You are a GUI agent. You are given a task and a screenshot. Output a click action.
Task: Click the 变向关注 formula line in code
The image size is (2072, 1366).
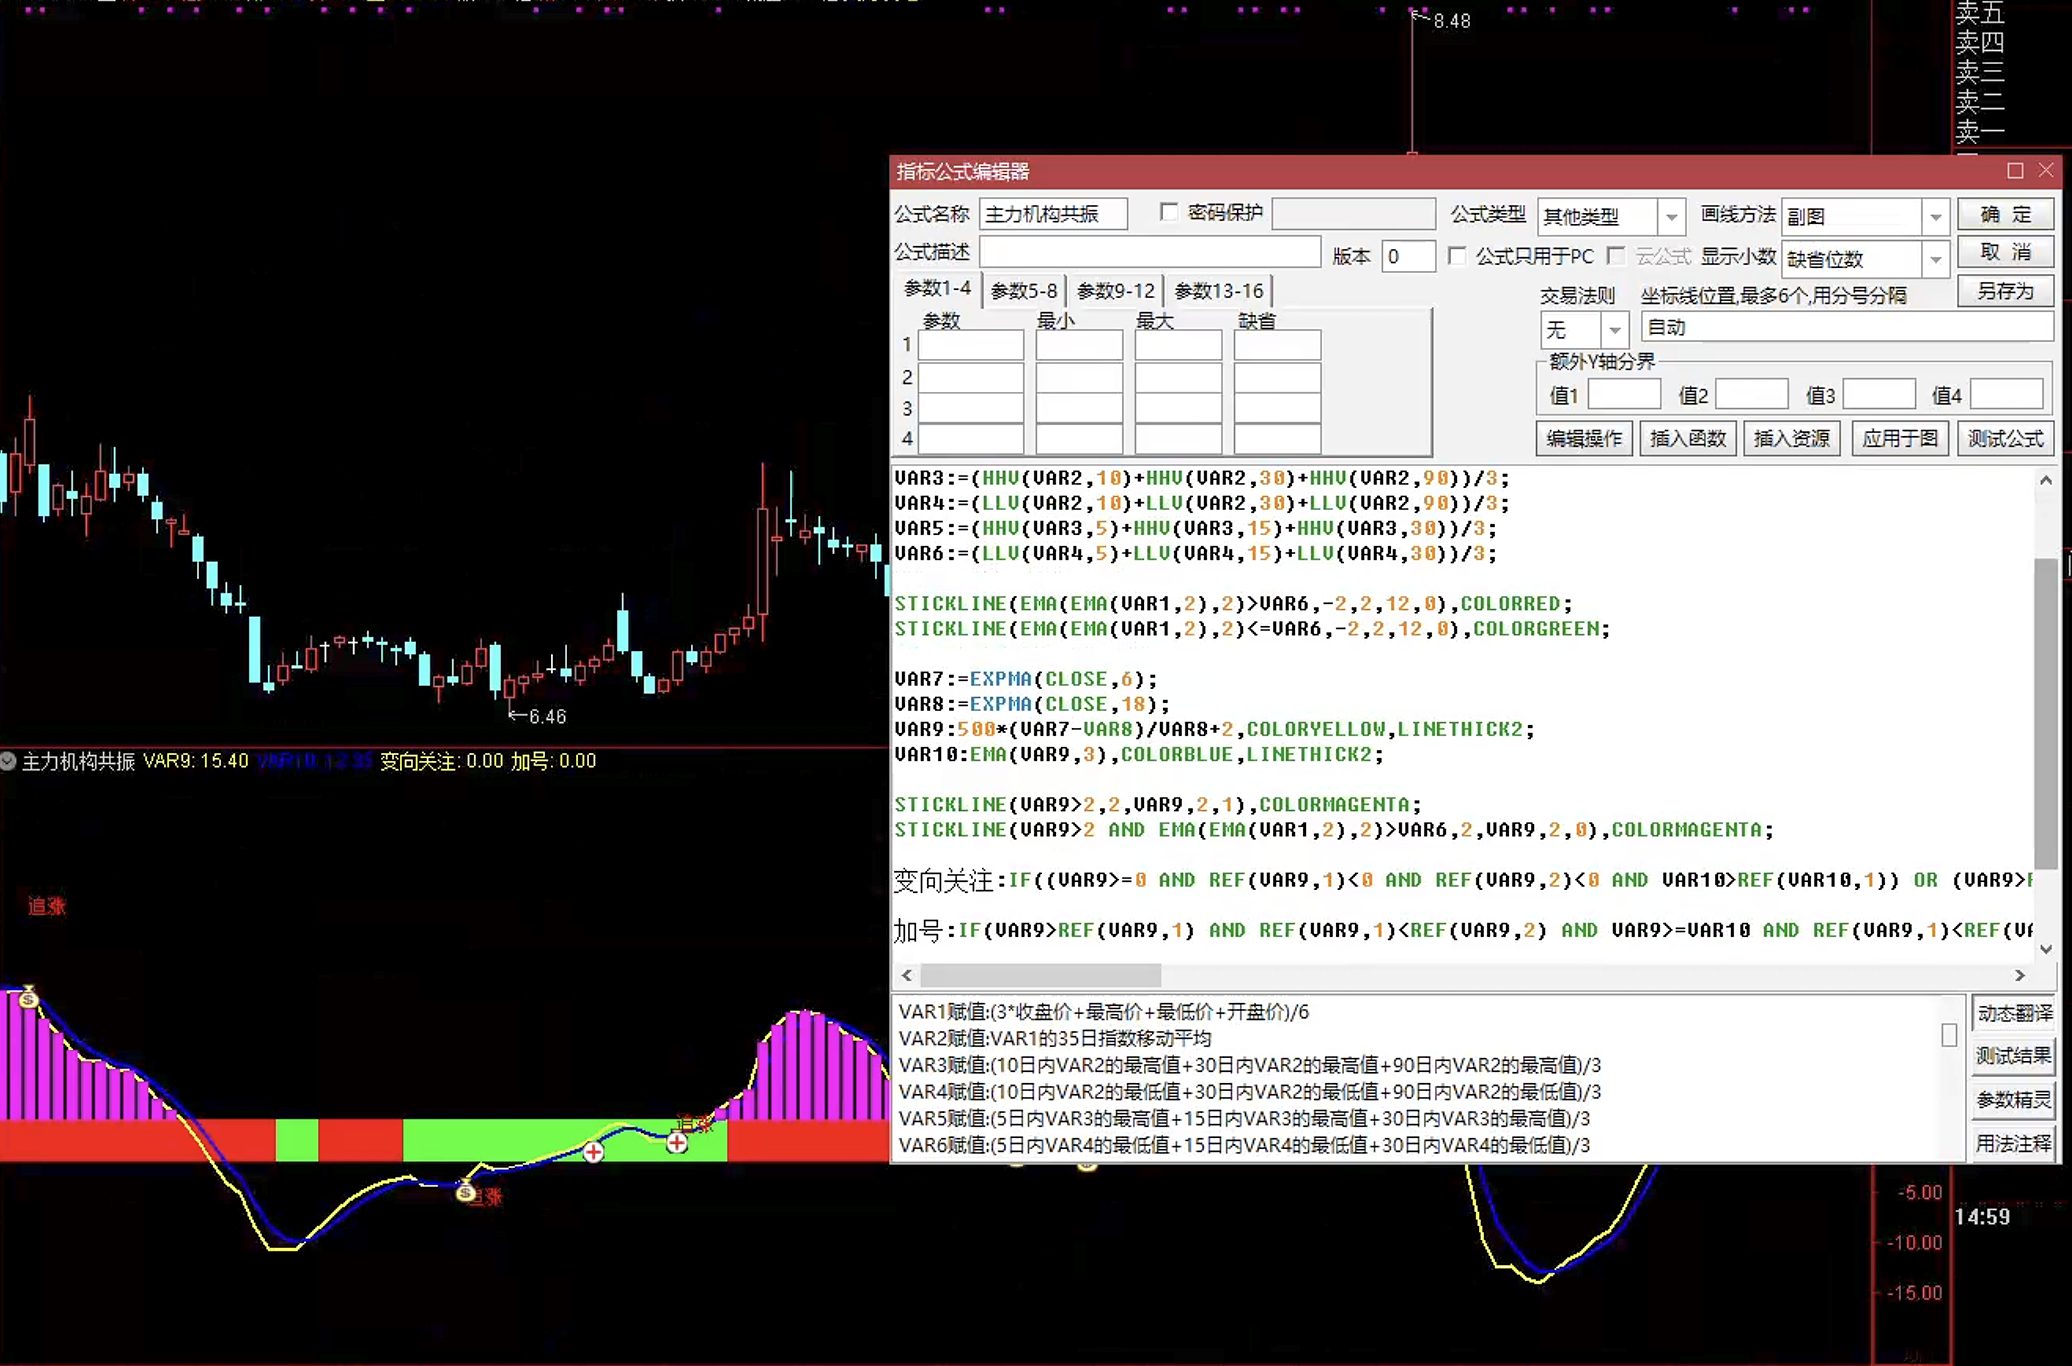click(1463, 880)
